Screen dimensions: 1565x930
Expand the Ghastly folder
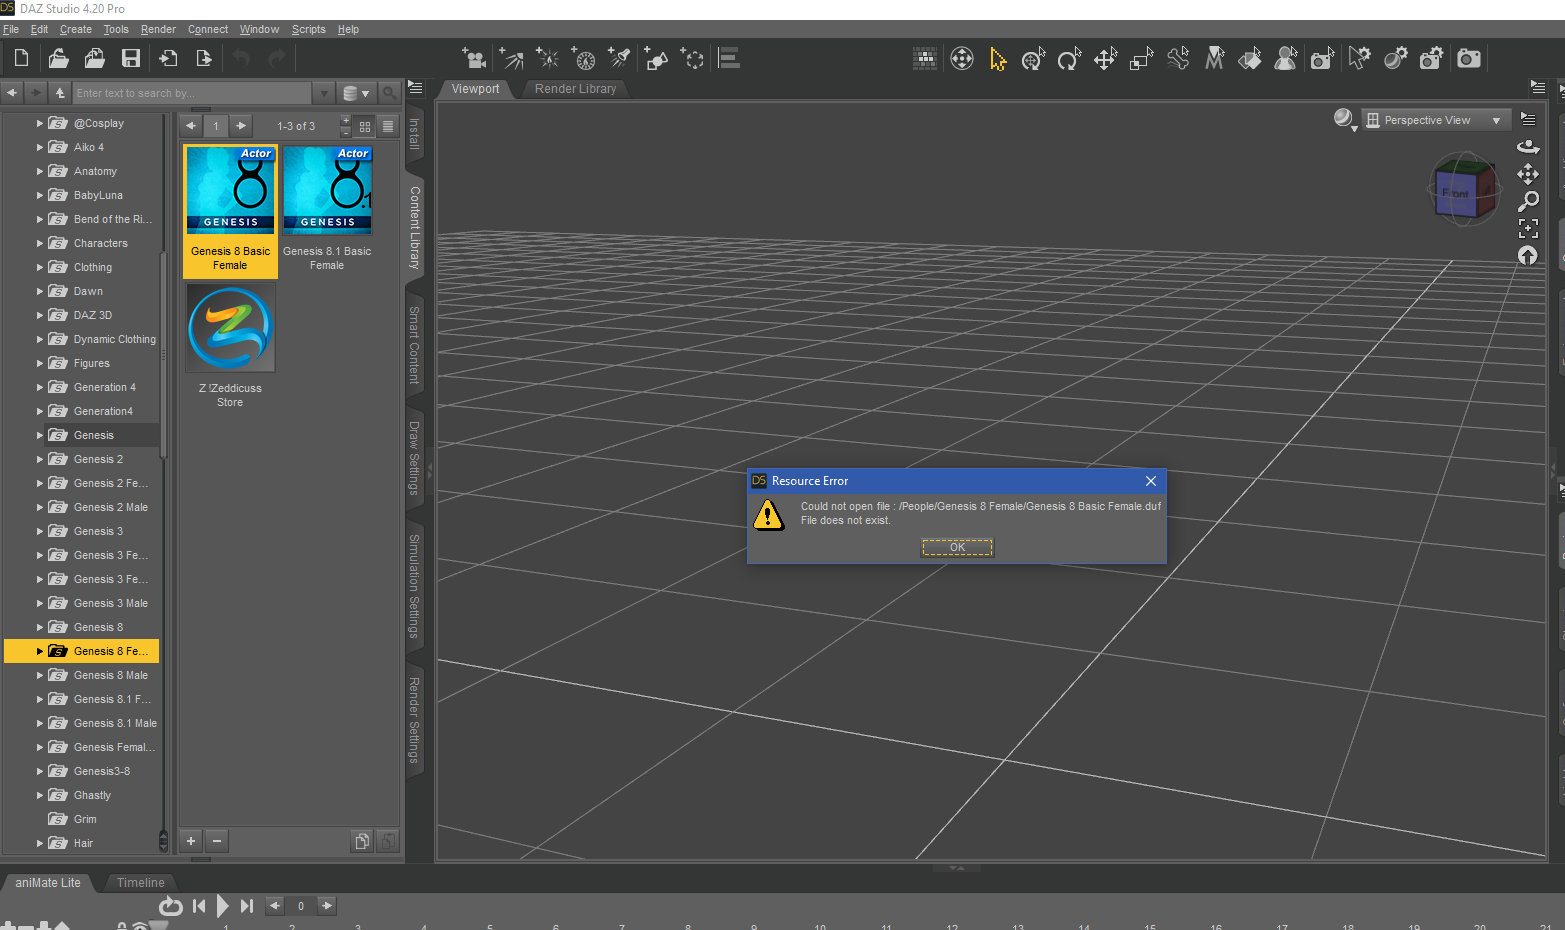point(40,795)
